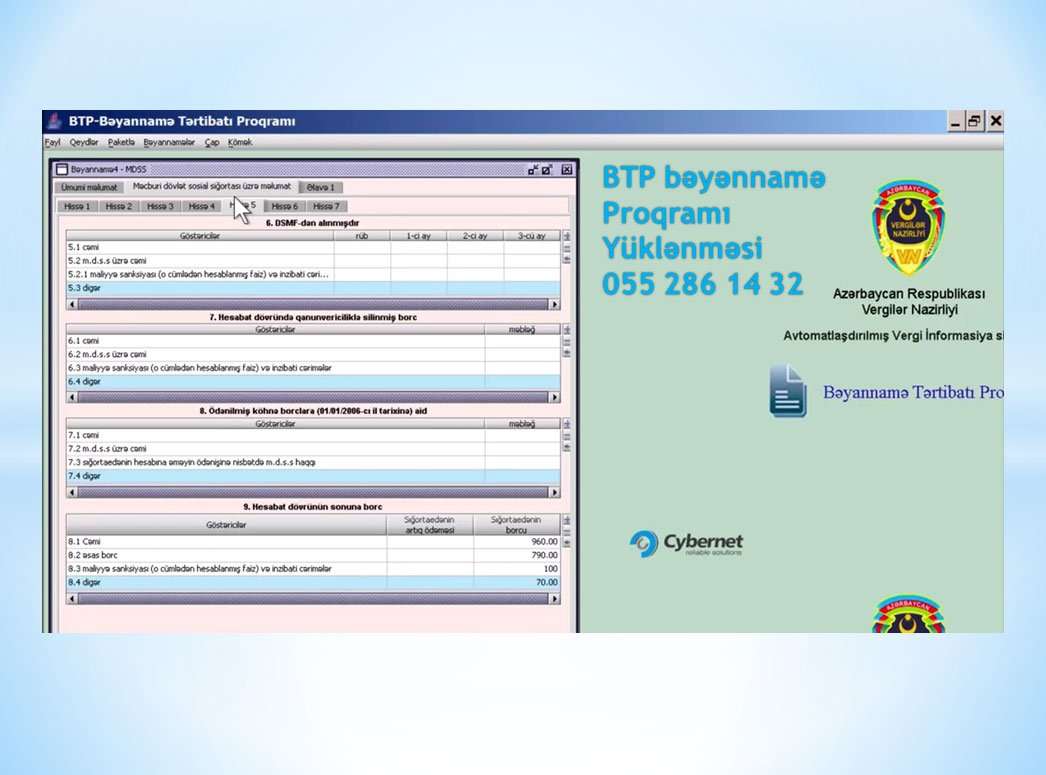The width and height of the screenshot is (1046, 775).
Task: Select the 2-ci ay column header
Action: 476,236
